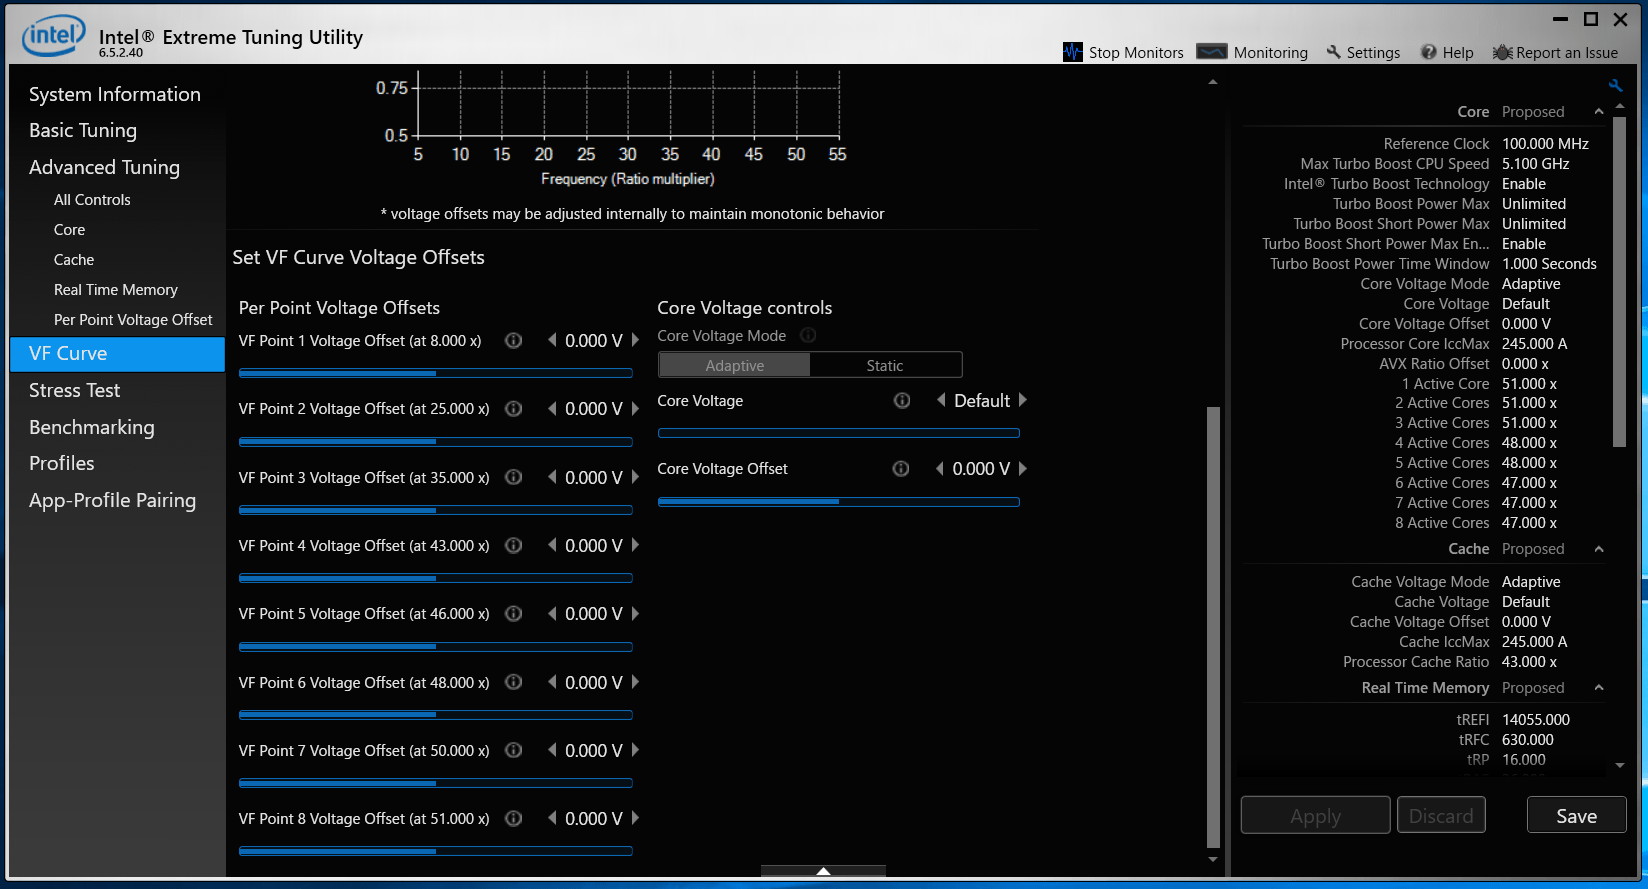1648x889 pixels.
Task: Click Report an Issue link
Action: click(1567, 53)
